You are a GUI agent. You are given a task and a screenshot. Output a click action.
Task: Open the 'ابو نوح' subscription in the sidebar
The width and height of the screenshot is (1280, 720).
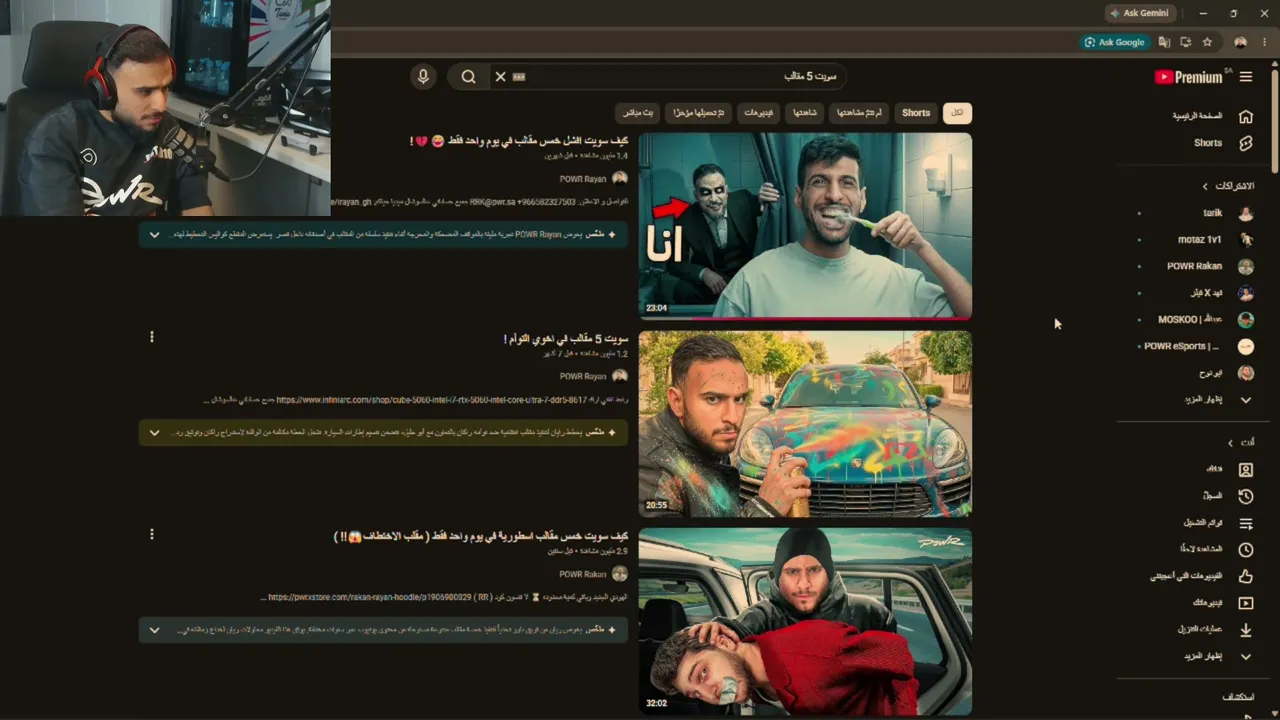click(x=1210, y=373)
